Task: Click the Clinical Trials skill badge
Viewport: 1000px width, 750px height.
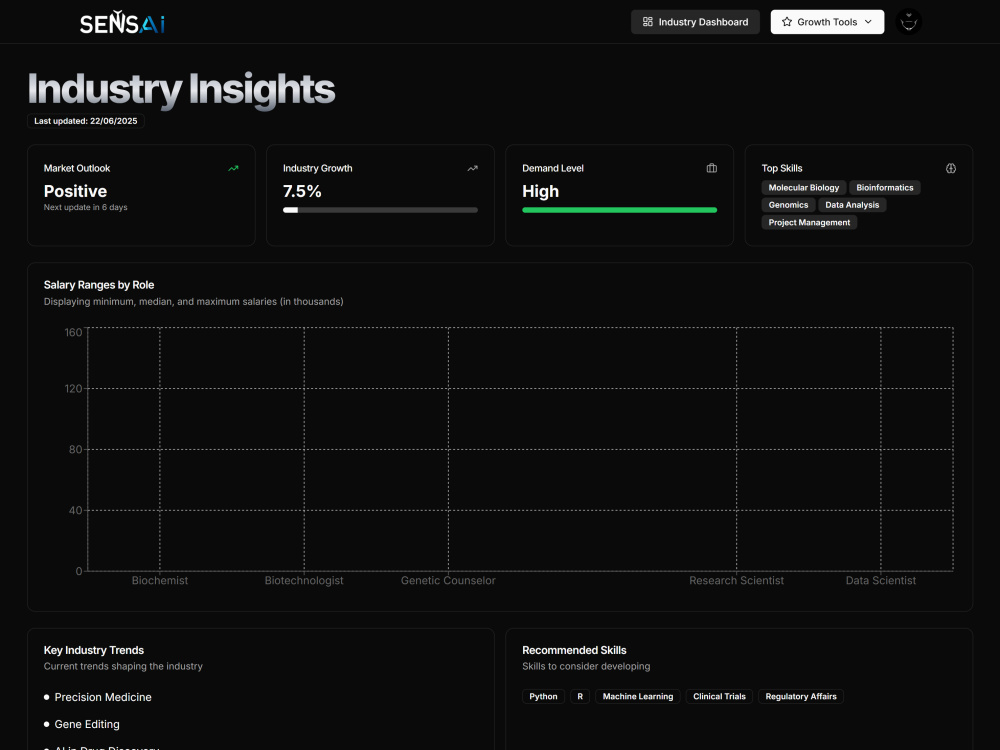Action: tap(719, 696)
